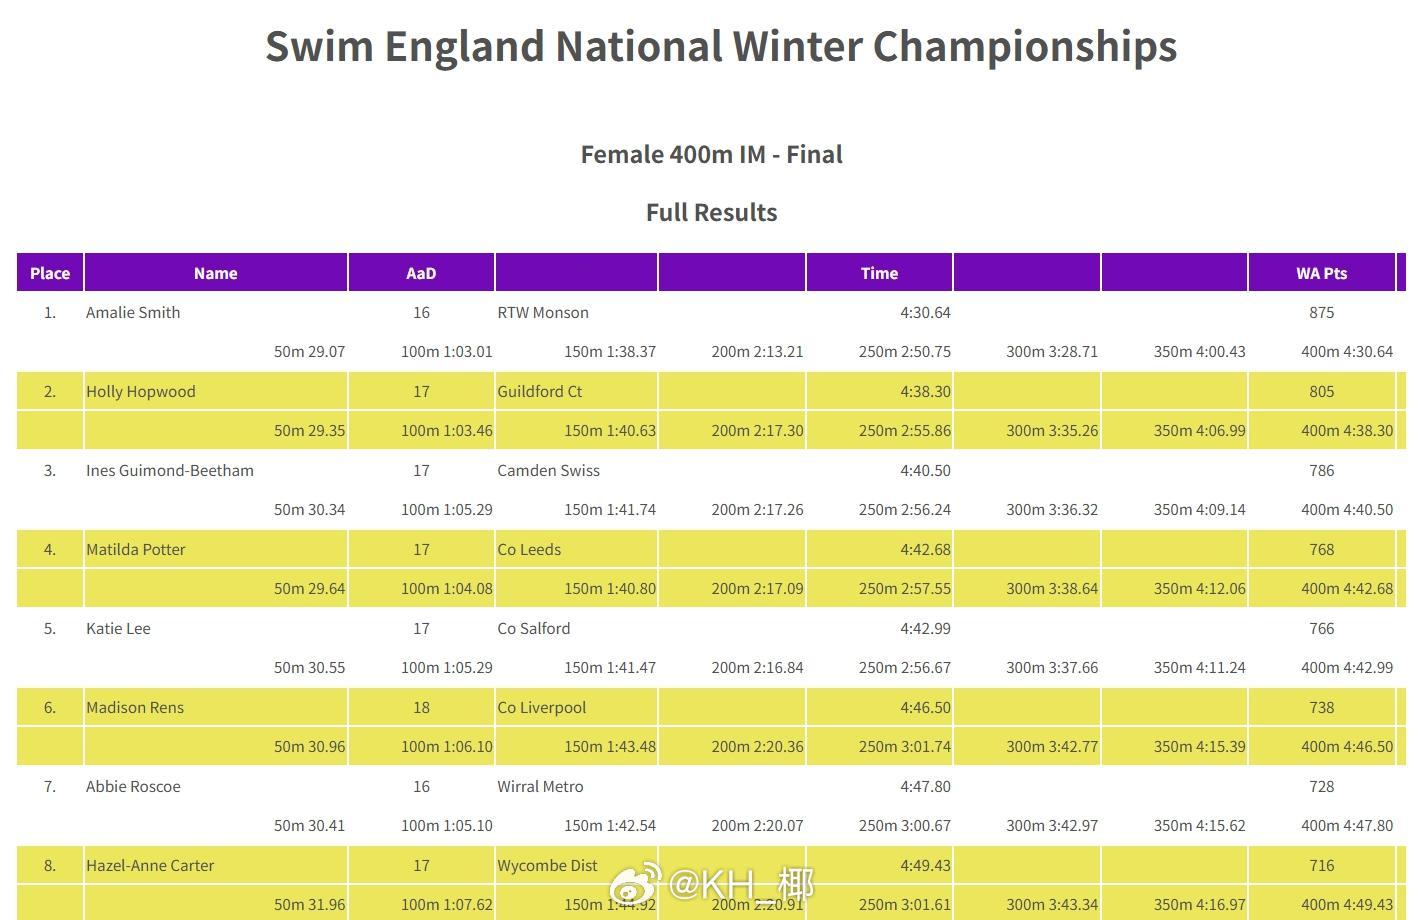
Task: Click the RTW Monson club cell
Action: point(543,312)
